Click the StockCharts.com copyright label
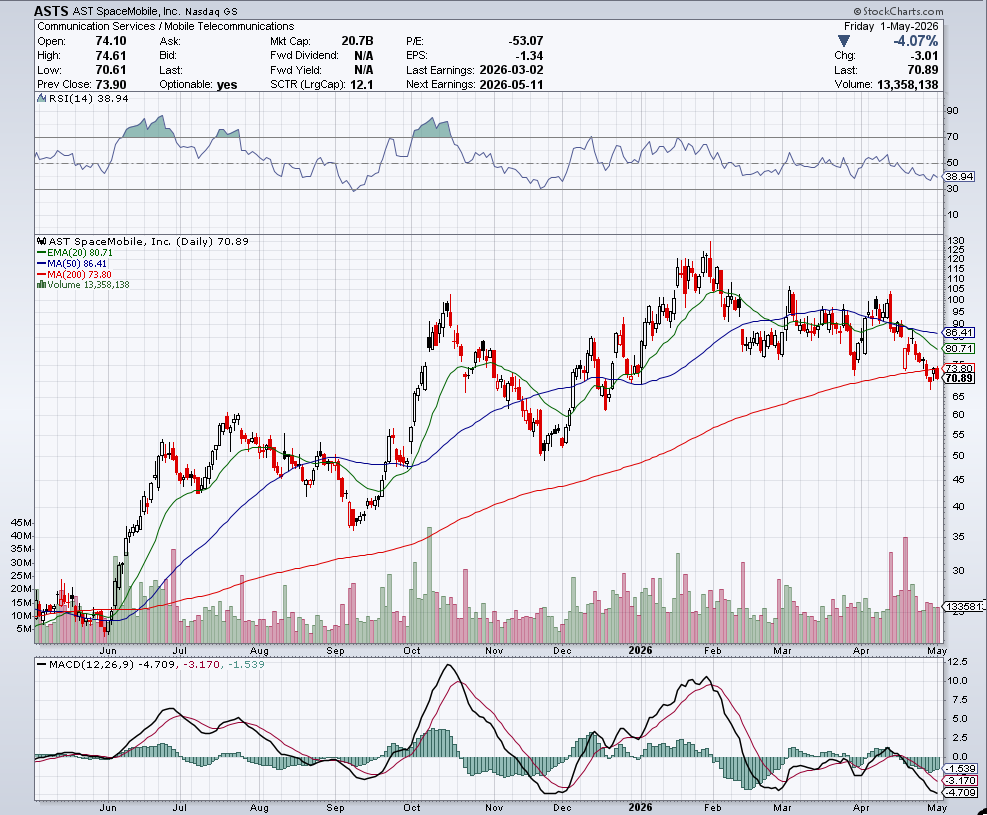The image size is (987, 815). pos(898,11)
